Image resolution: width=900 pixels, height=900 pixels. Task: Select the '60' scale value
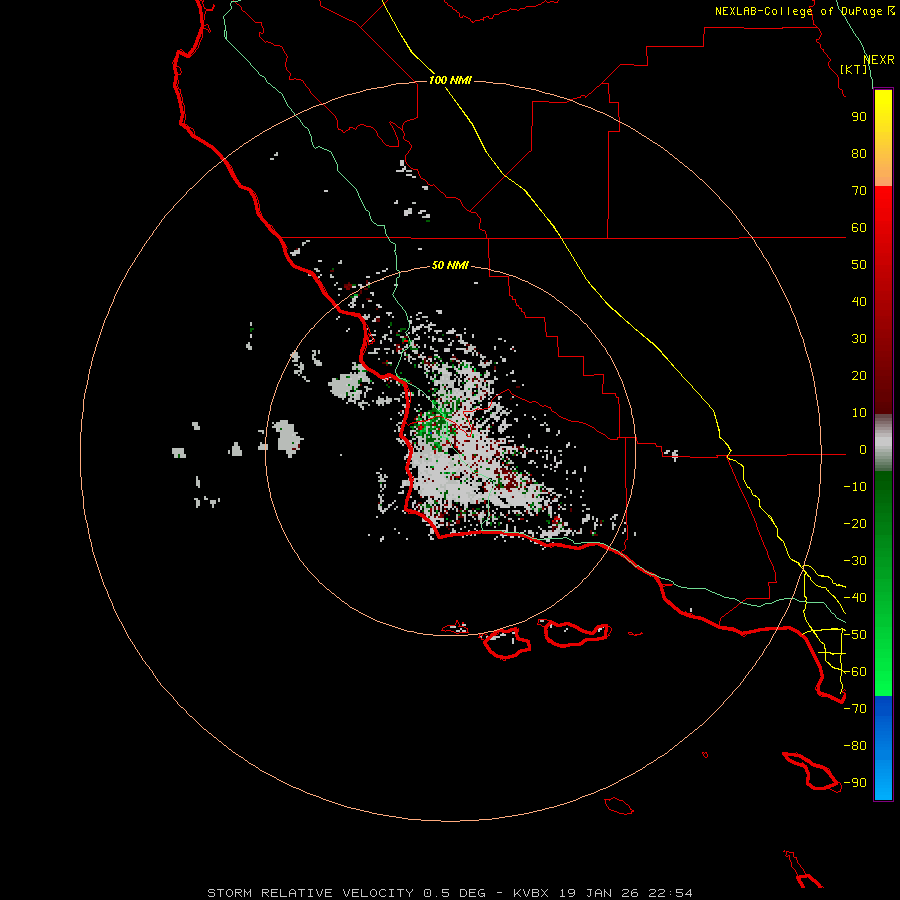click(859, 228)
